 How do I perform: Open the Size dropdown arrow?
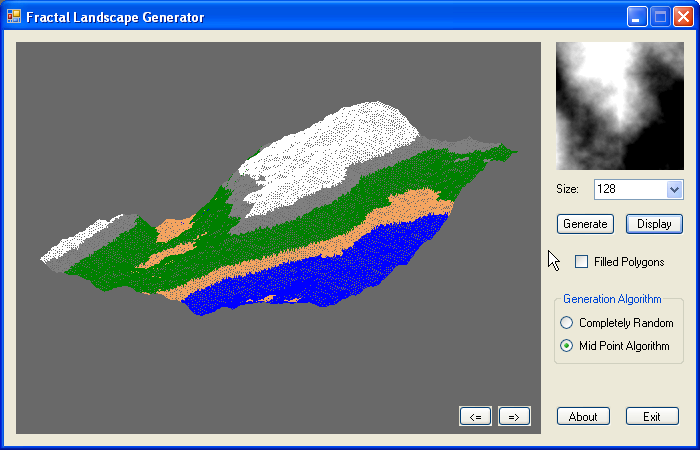pos(674,189)
